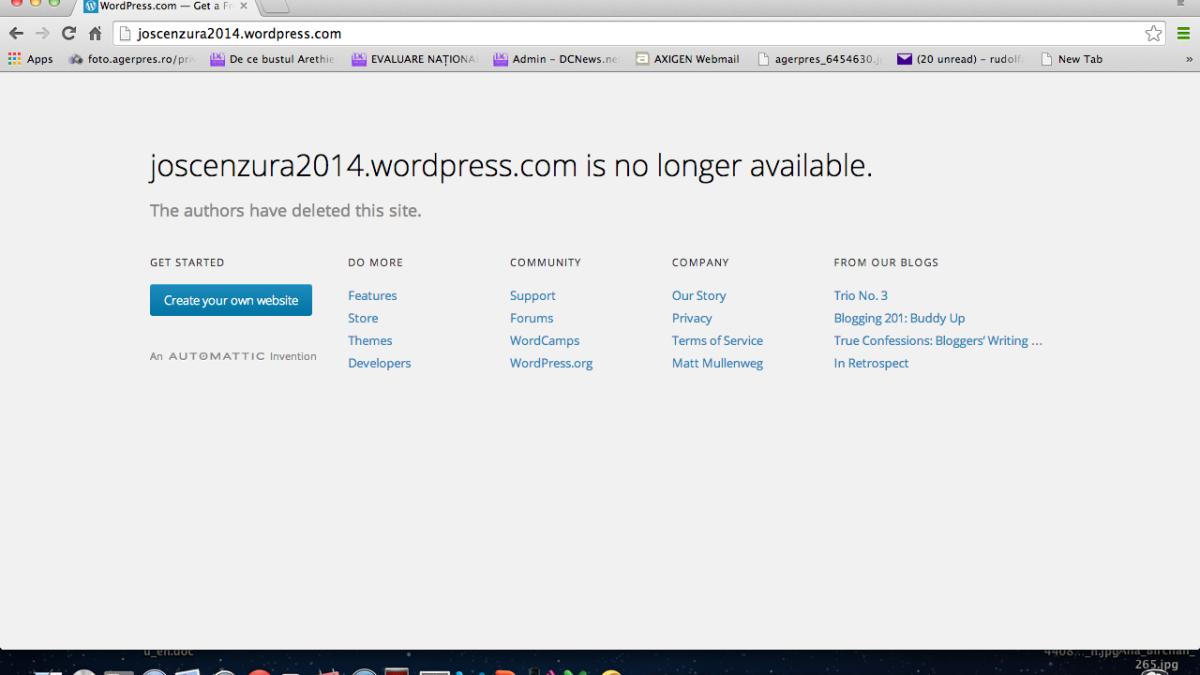The height and width of the screenshot is (675, 1200).
Task: Go back using the back arrow
Action: point(16,32)
